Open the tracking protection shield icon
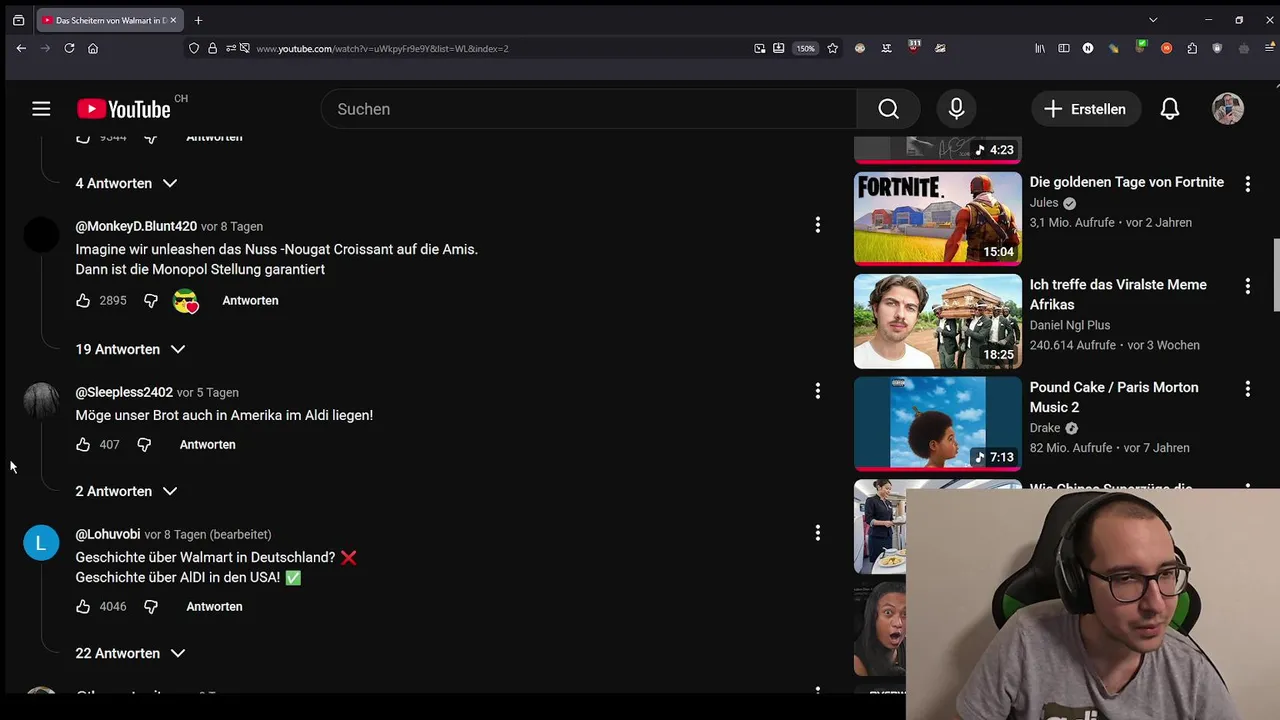The image size is (1280, 720). point(194,48)
